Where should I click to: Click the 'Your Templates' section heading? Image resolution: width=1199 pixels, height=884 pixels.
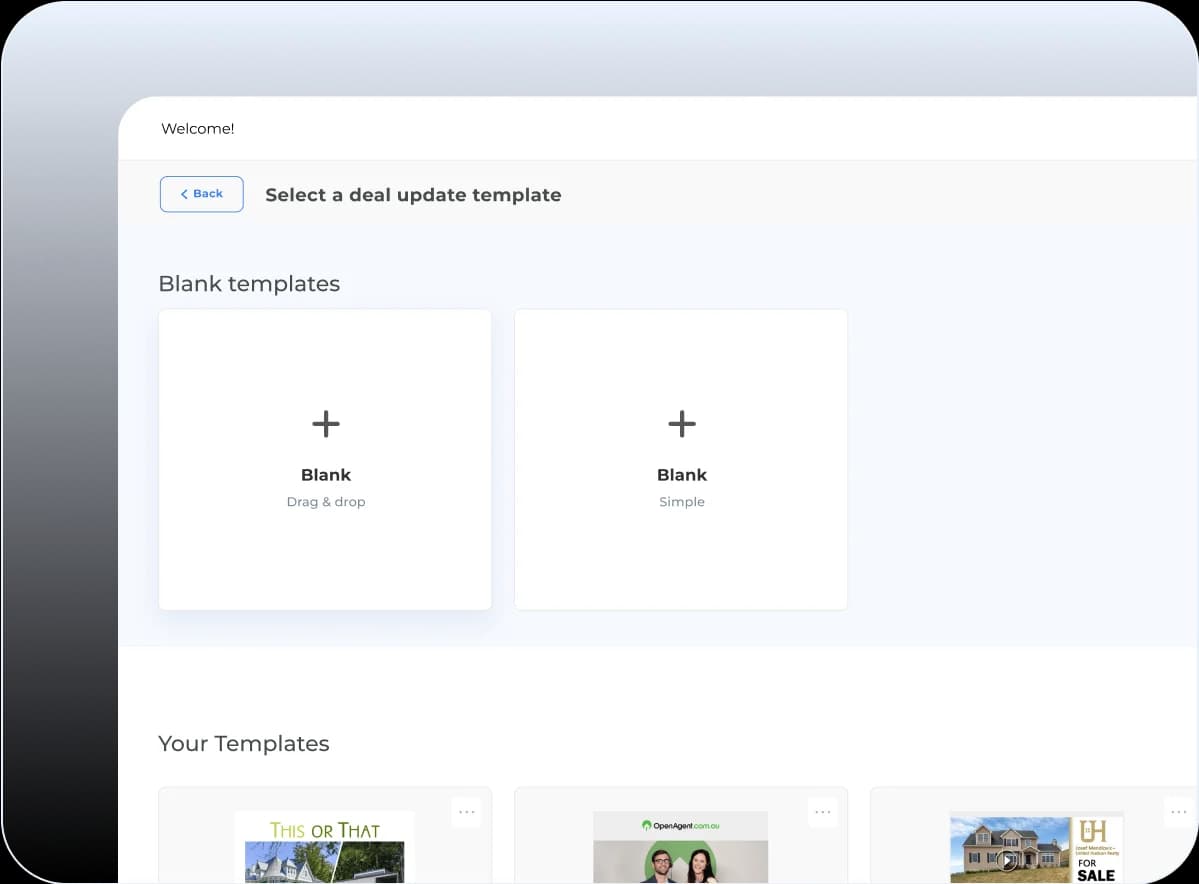coord(244,744)
